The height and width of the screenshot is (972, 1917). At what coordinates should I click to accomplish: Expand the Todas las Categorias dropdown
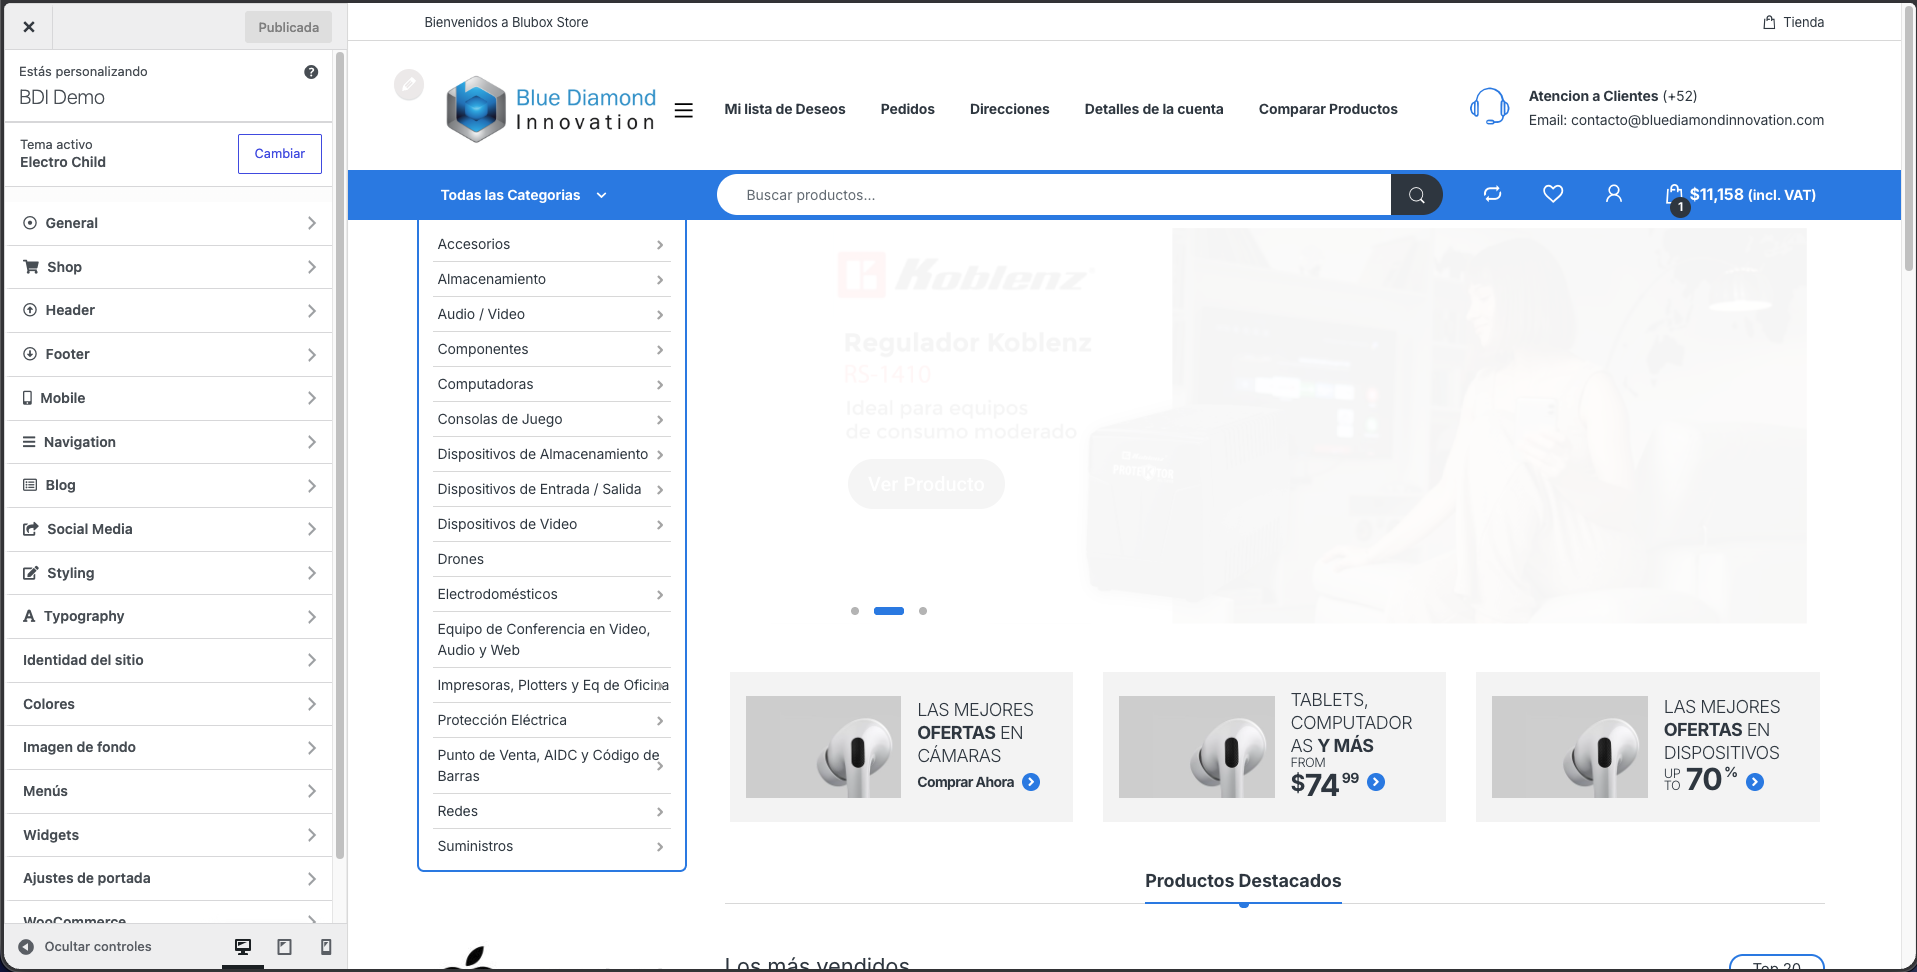click(x=524, y=195)
